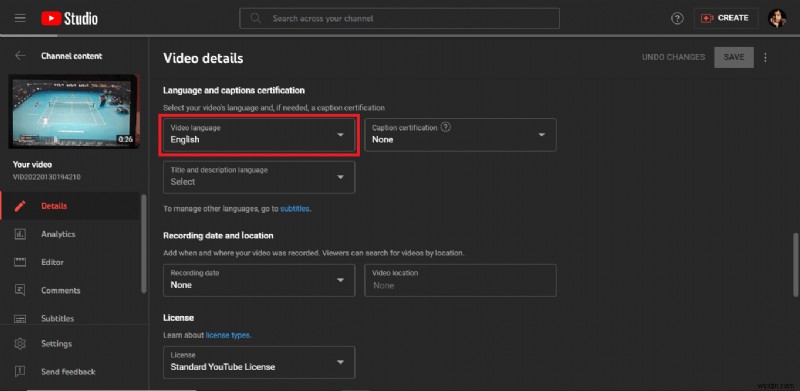Click the Settings gear icon
The width and height of the screenshot is (800, 391).
click(20, 344)
